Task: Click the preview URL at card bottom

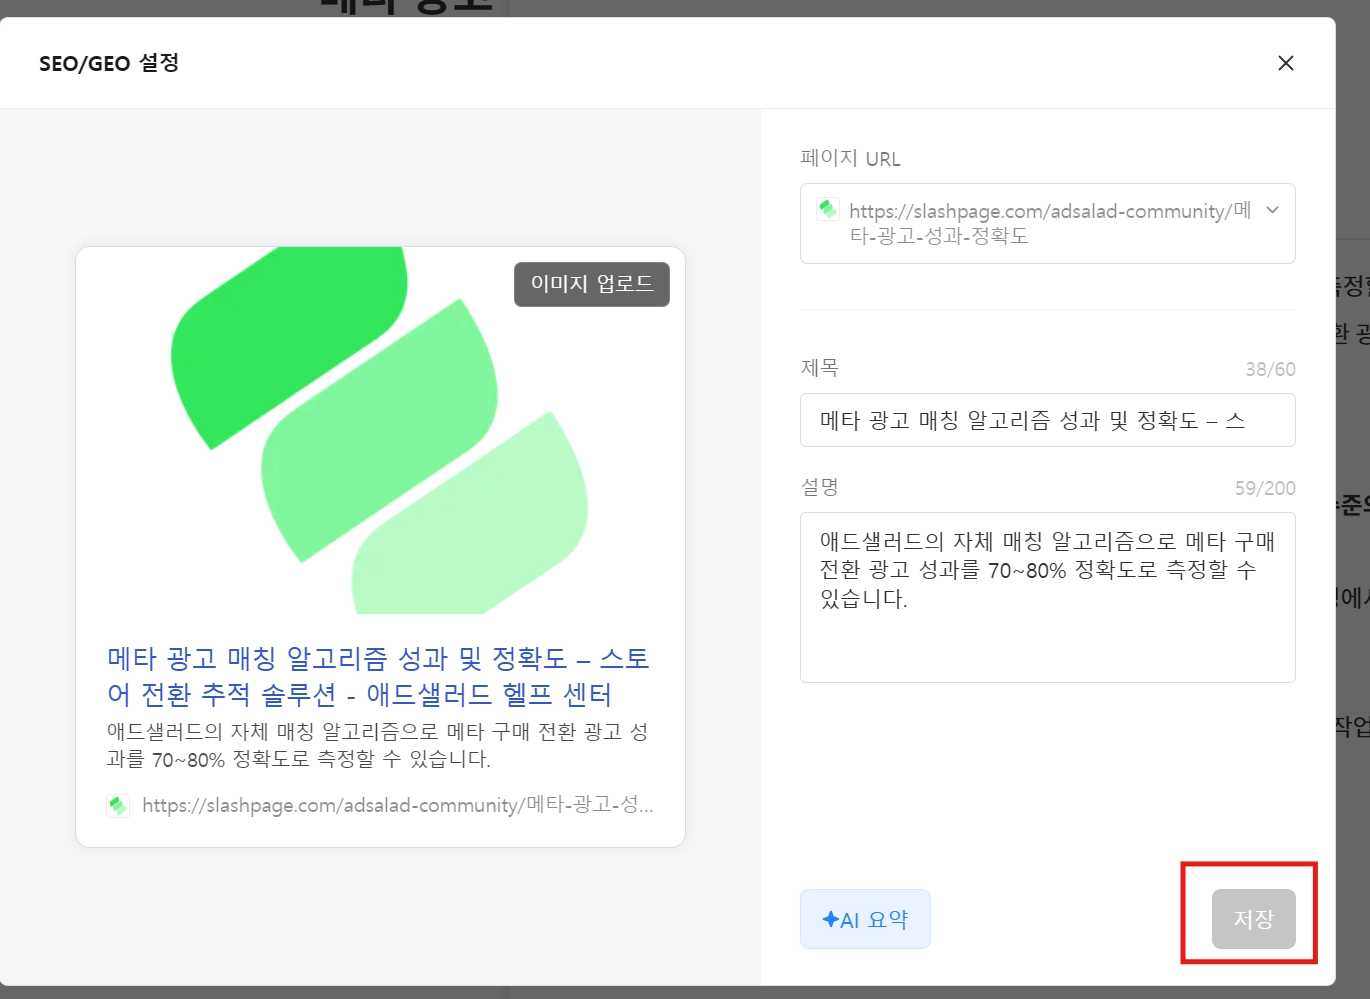Action: [x=398, y=805]
